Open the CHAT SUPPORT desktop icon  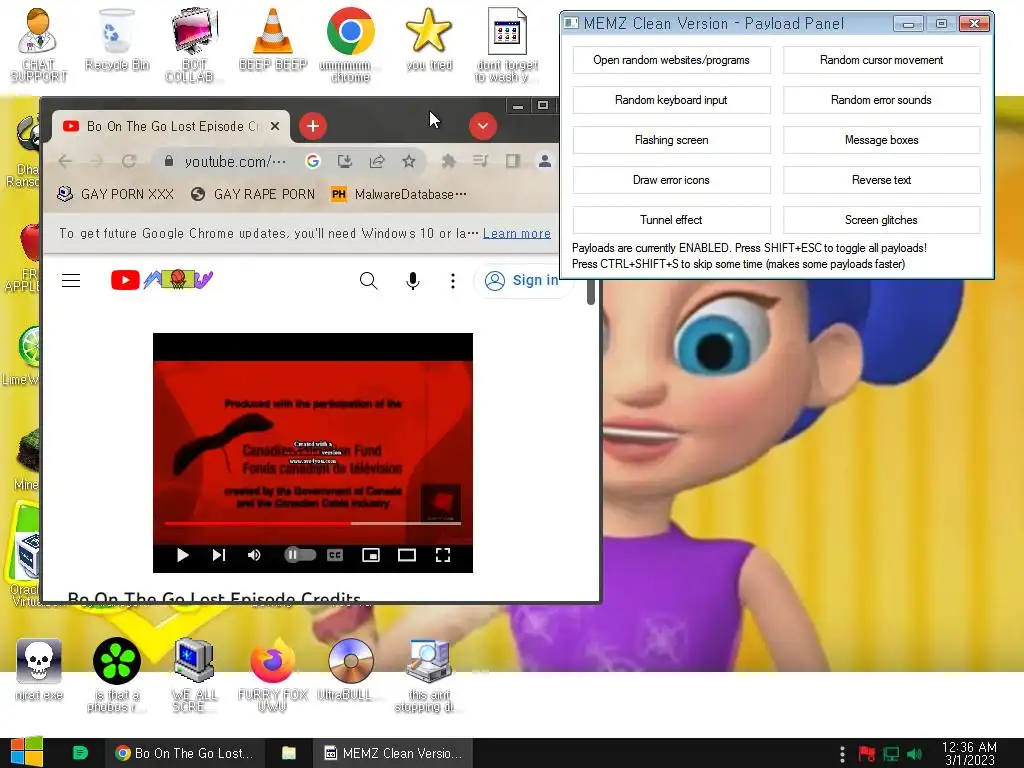tap(38, 44)
